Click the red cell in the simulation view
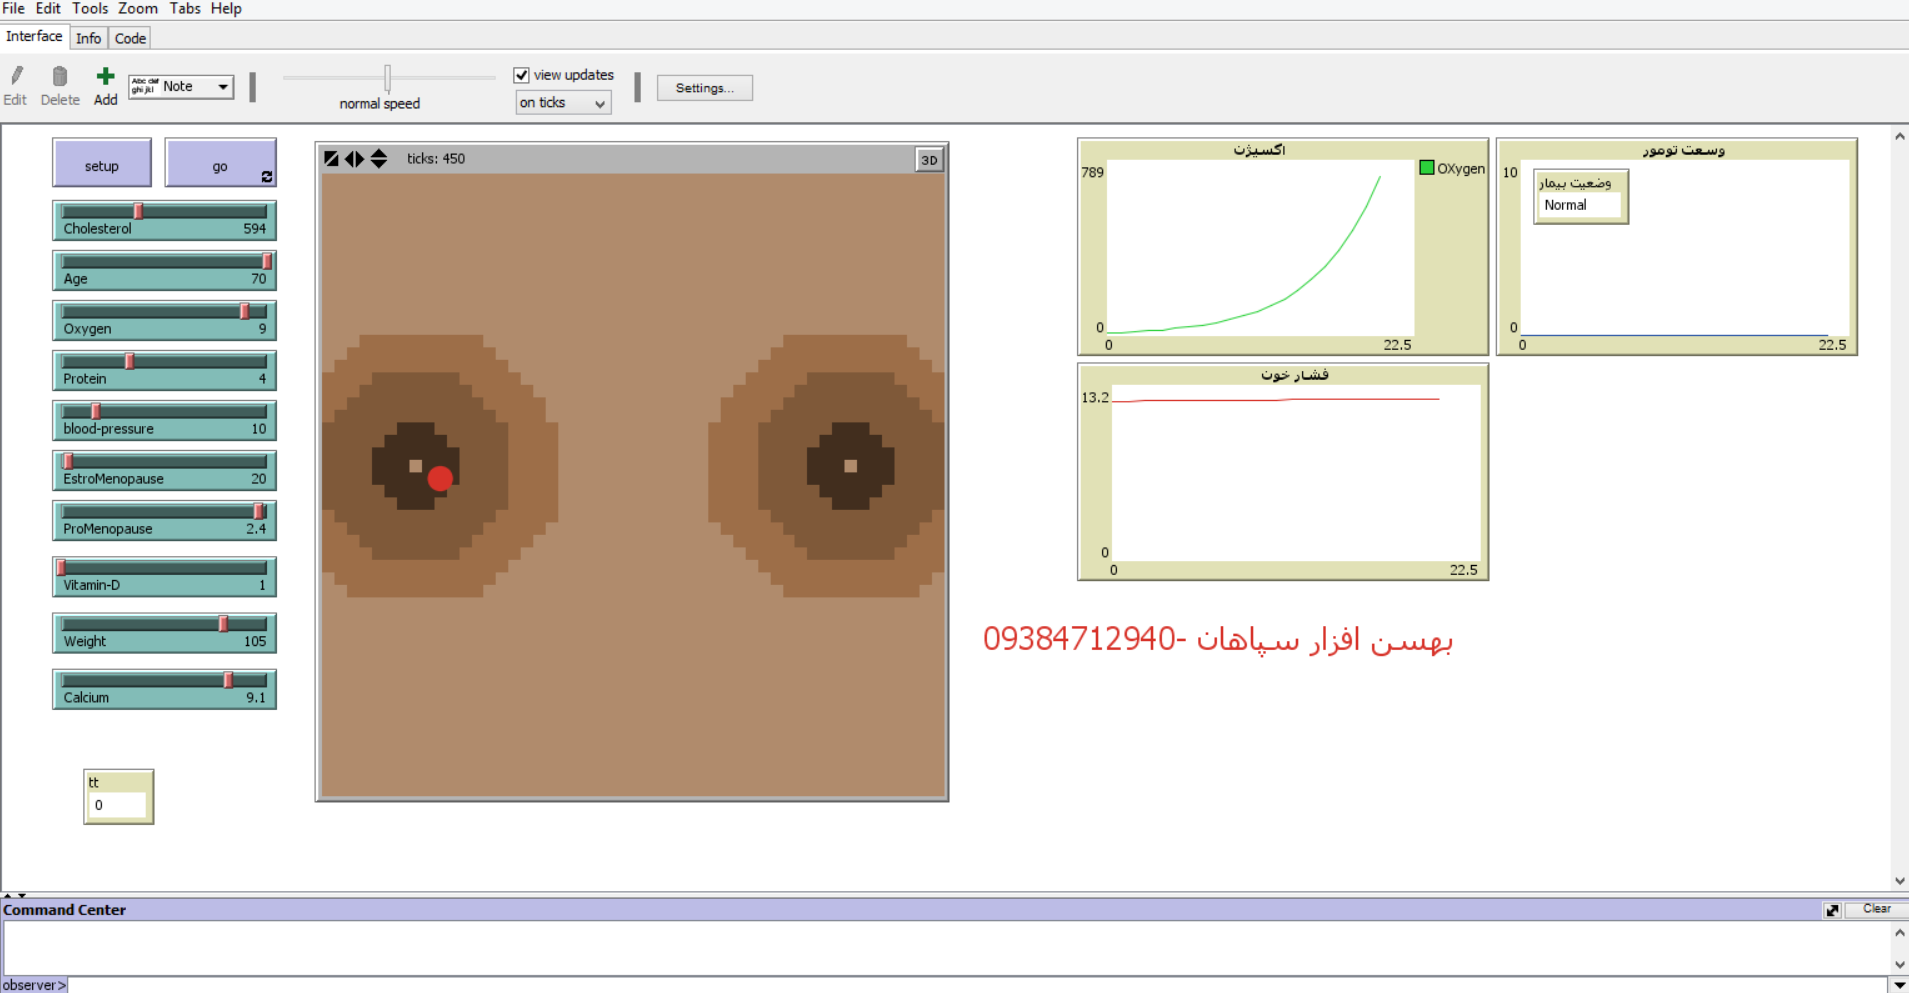1909x993 pixels. (440, 478)
